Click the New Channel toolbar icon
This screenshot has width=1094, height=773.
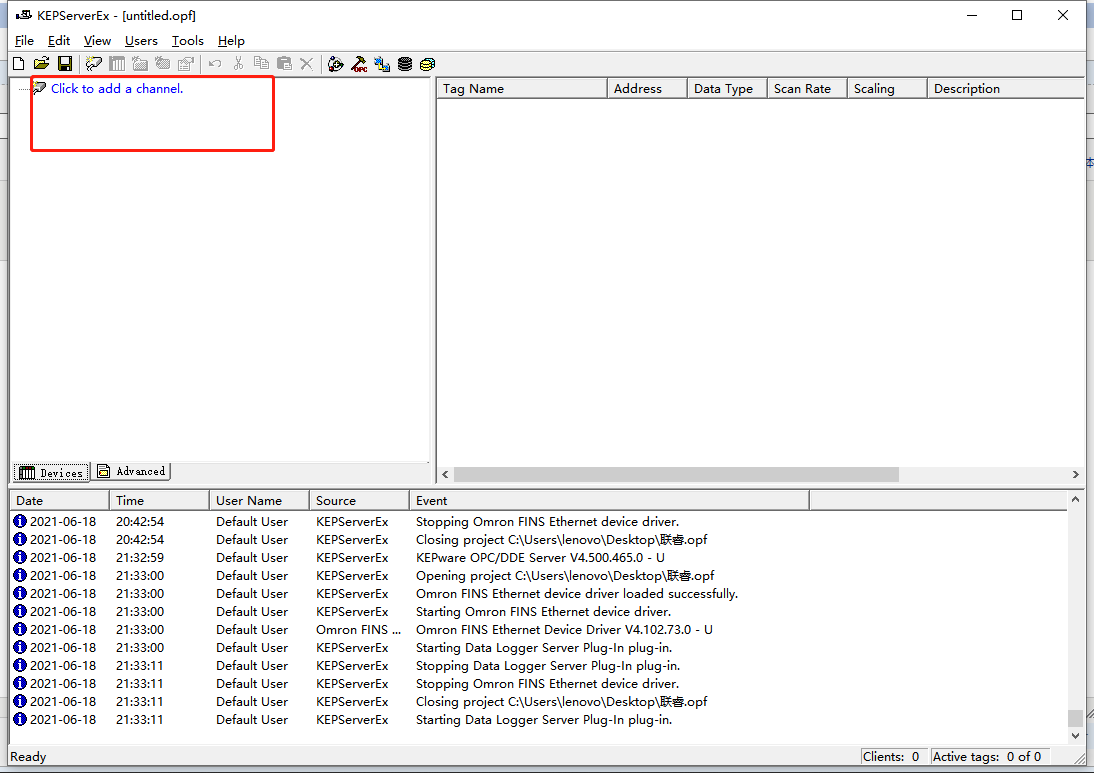click(93, 64)
